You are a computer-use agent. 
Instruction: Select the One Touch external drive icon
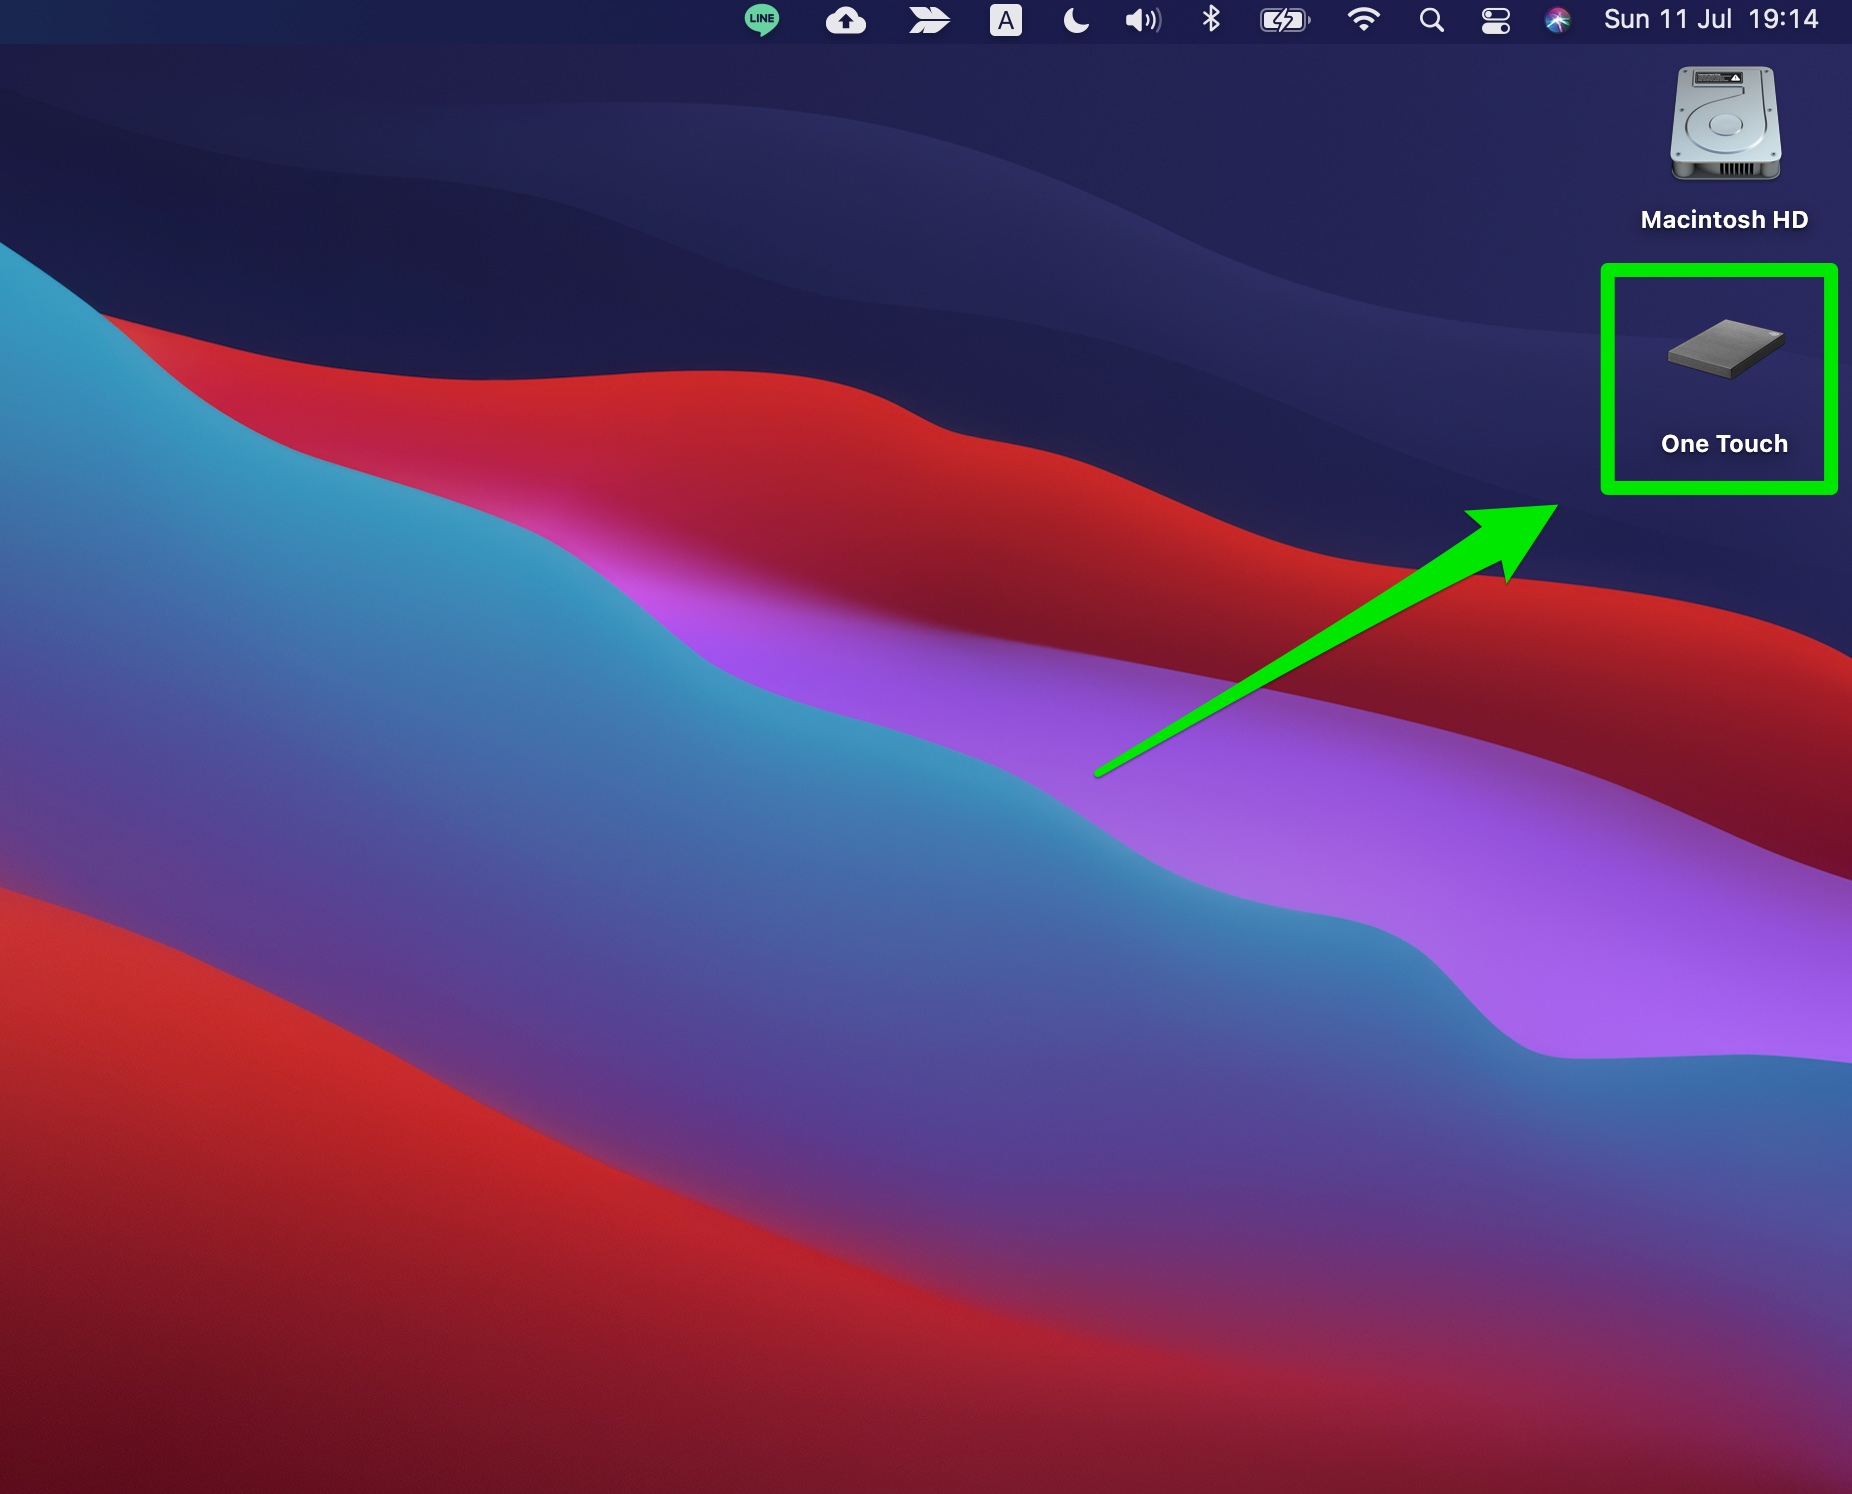pos(1725,349)
